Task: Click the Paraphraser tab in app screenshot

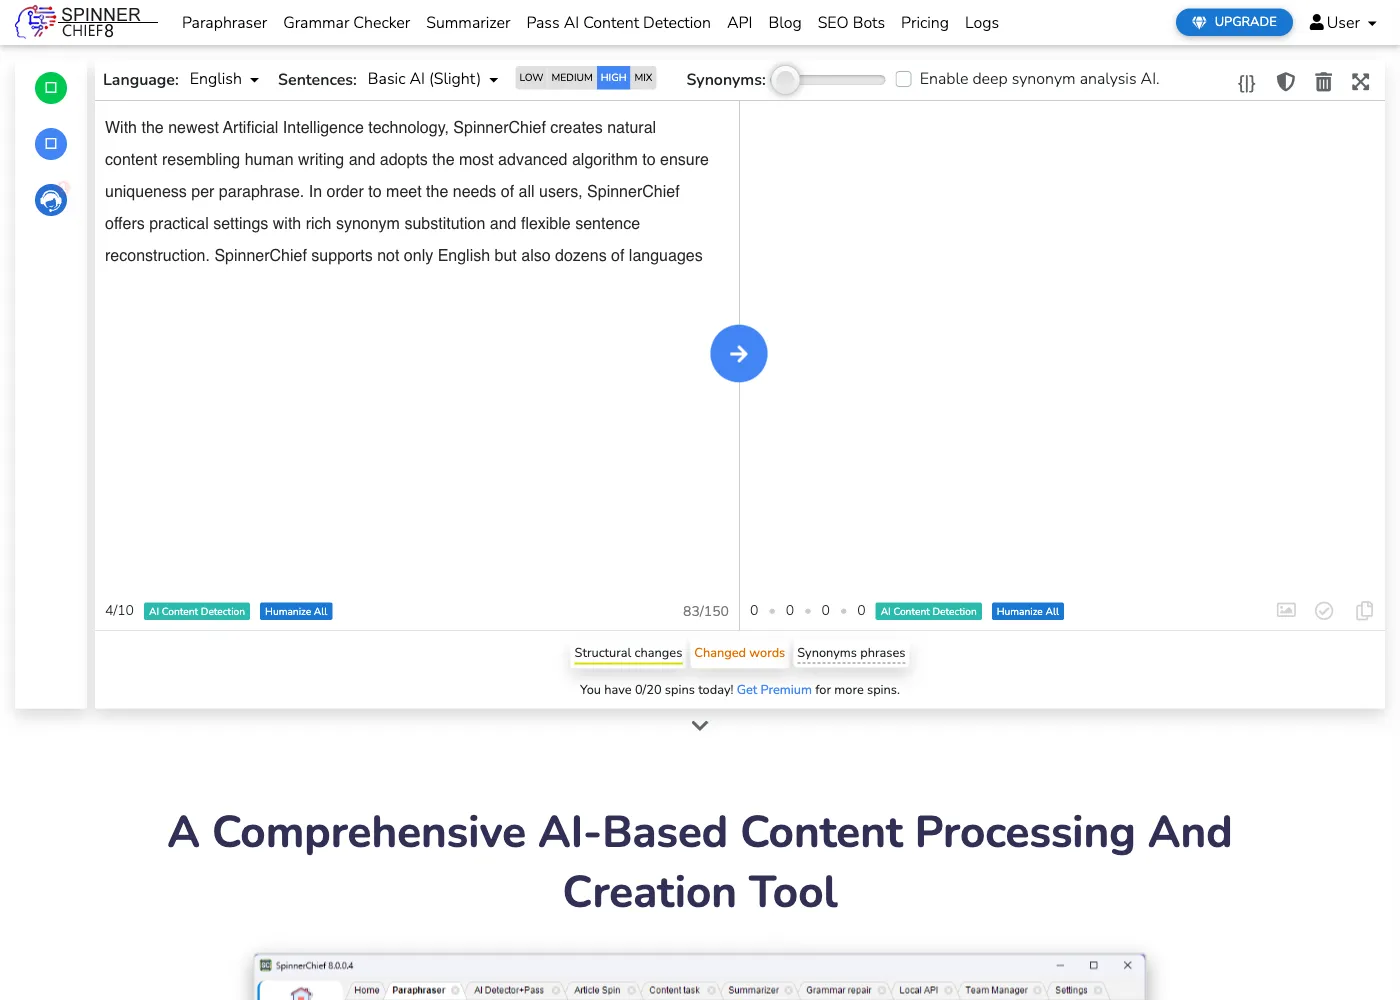Action: coord(419,990)
